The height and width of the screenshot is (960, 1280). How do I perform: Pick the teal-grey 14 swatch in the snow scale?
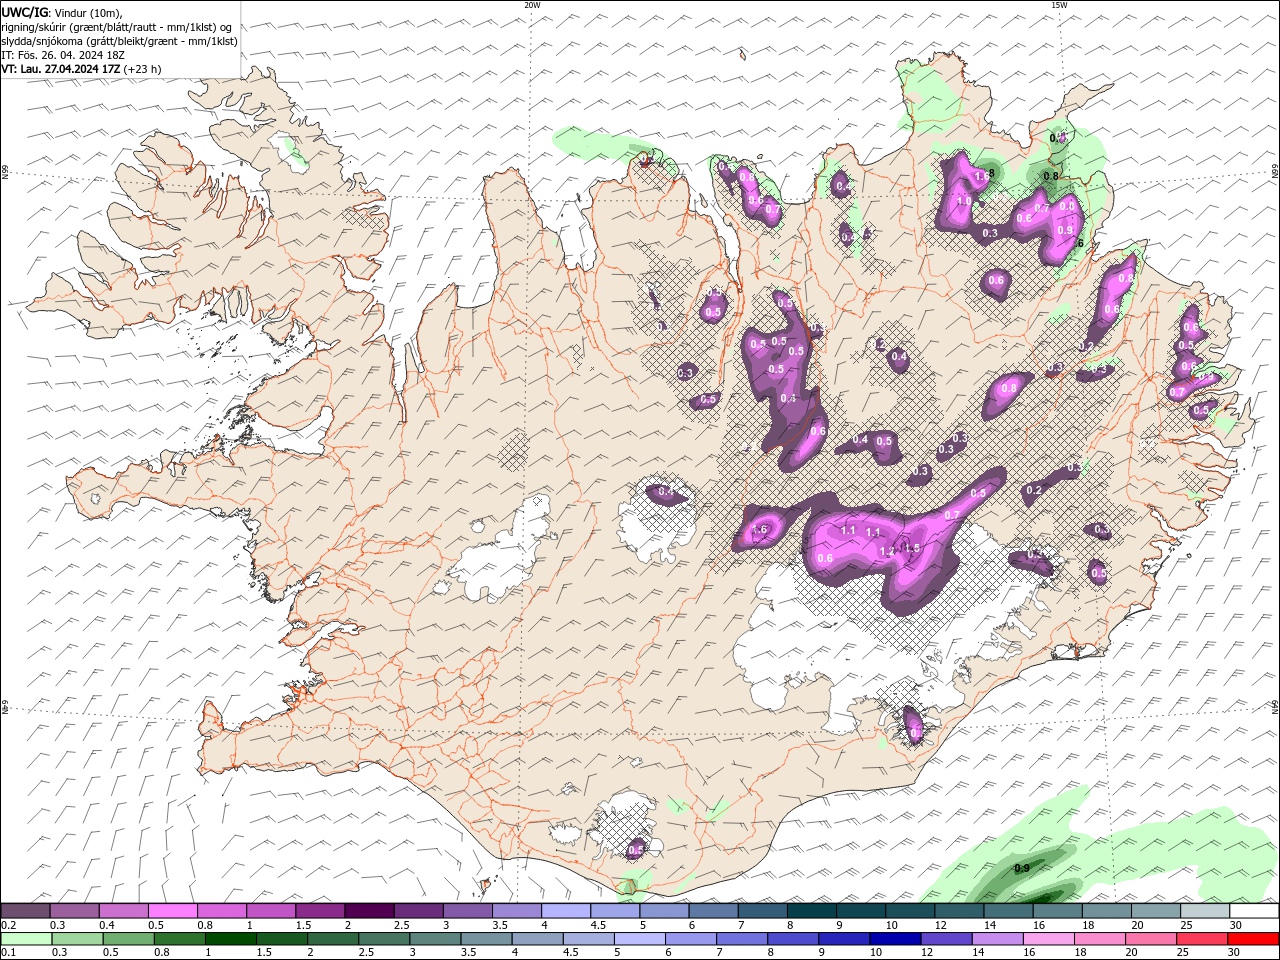tap(1008, 911)
